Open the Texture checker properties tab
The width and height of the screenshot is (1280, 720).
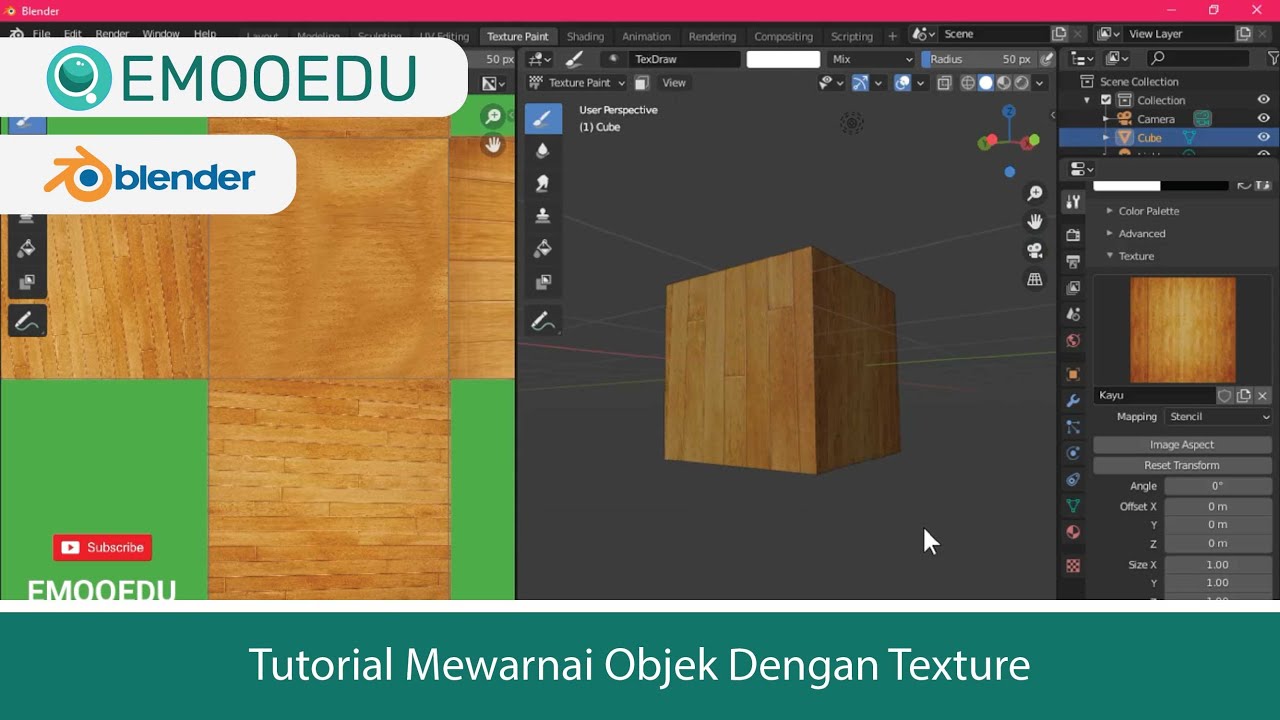tap(1073, 565)
